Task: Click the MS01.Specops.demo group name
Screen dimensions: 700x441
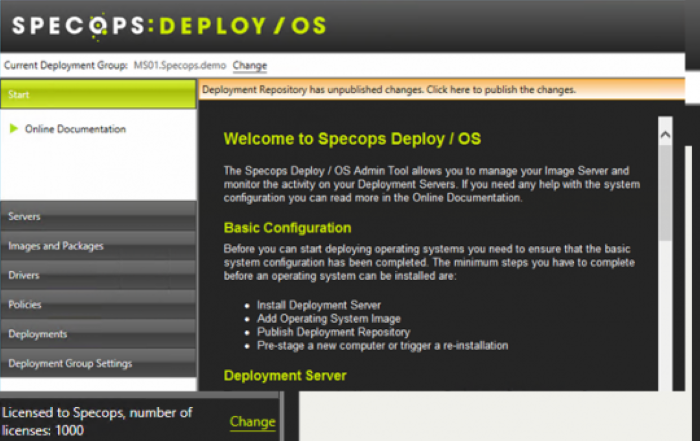Action: coord(180,66)
